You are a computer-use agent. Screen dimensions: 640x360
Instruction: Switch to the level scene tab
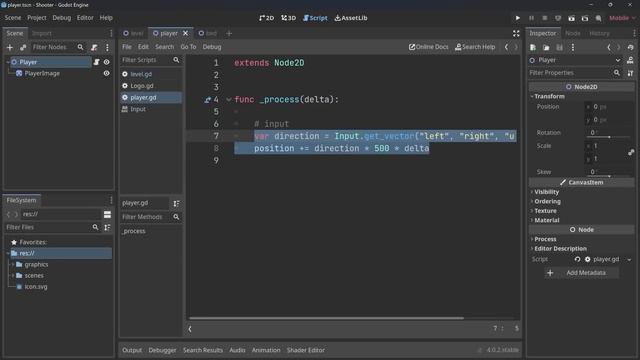click(133, 33)
